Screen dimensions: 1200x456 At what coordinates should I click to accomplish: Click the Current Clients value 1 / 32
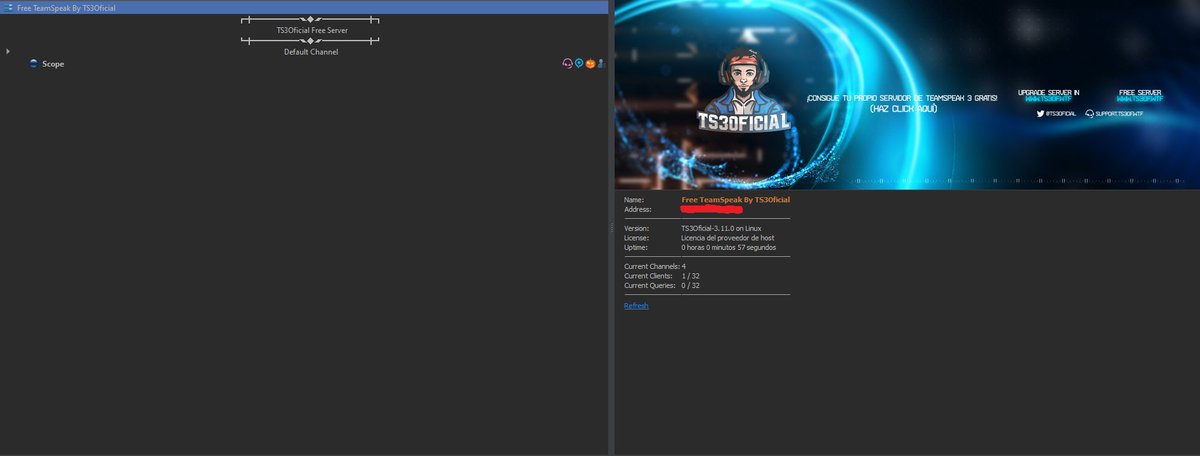click(690, 276)
